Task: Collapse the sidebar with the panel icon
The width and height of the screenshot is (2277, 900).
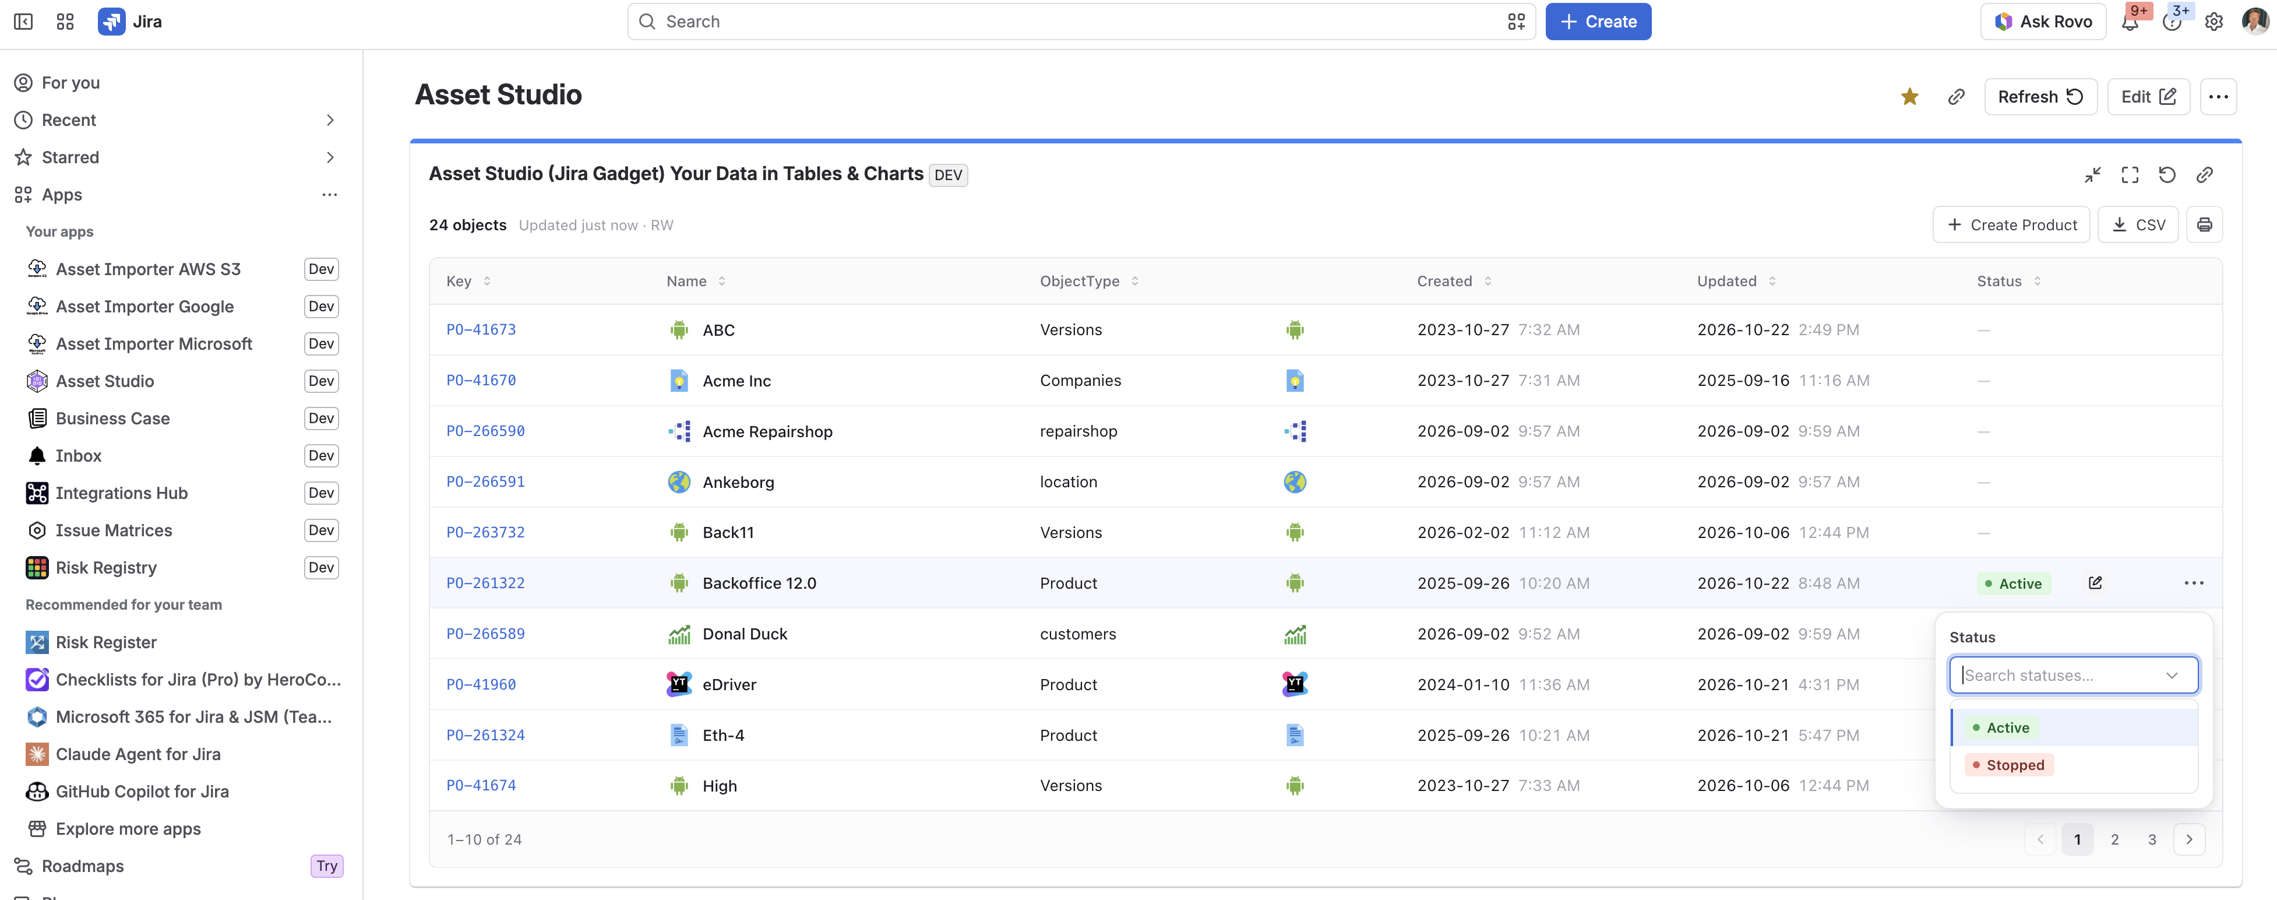Action: coord(23,21)
